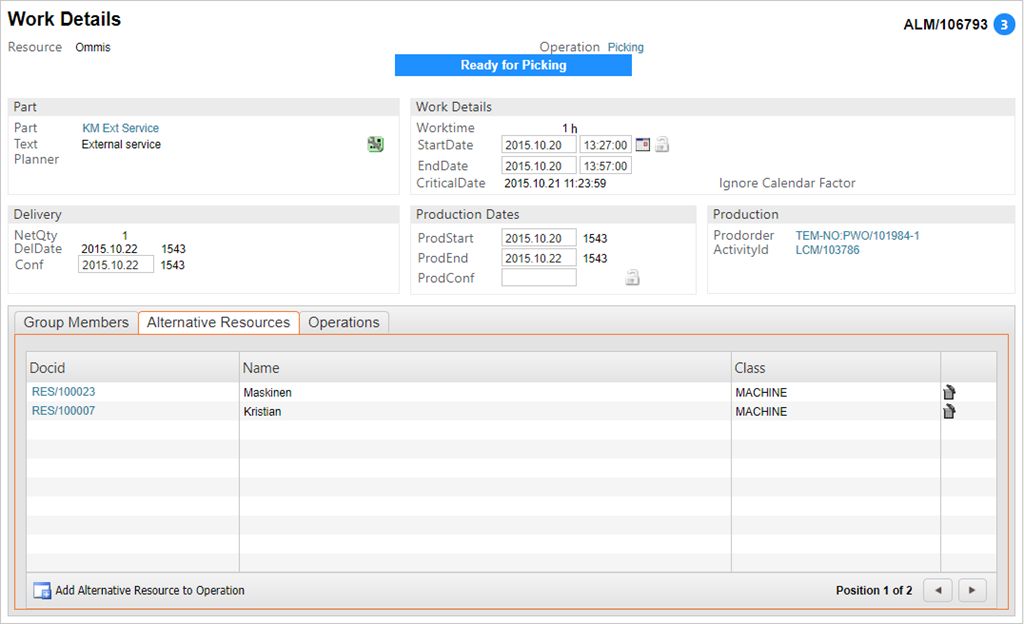Click the lock icon next to StartDate

point(662,145)
